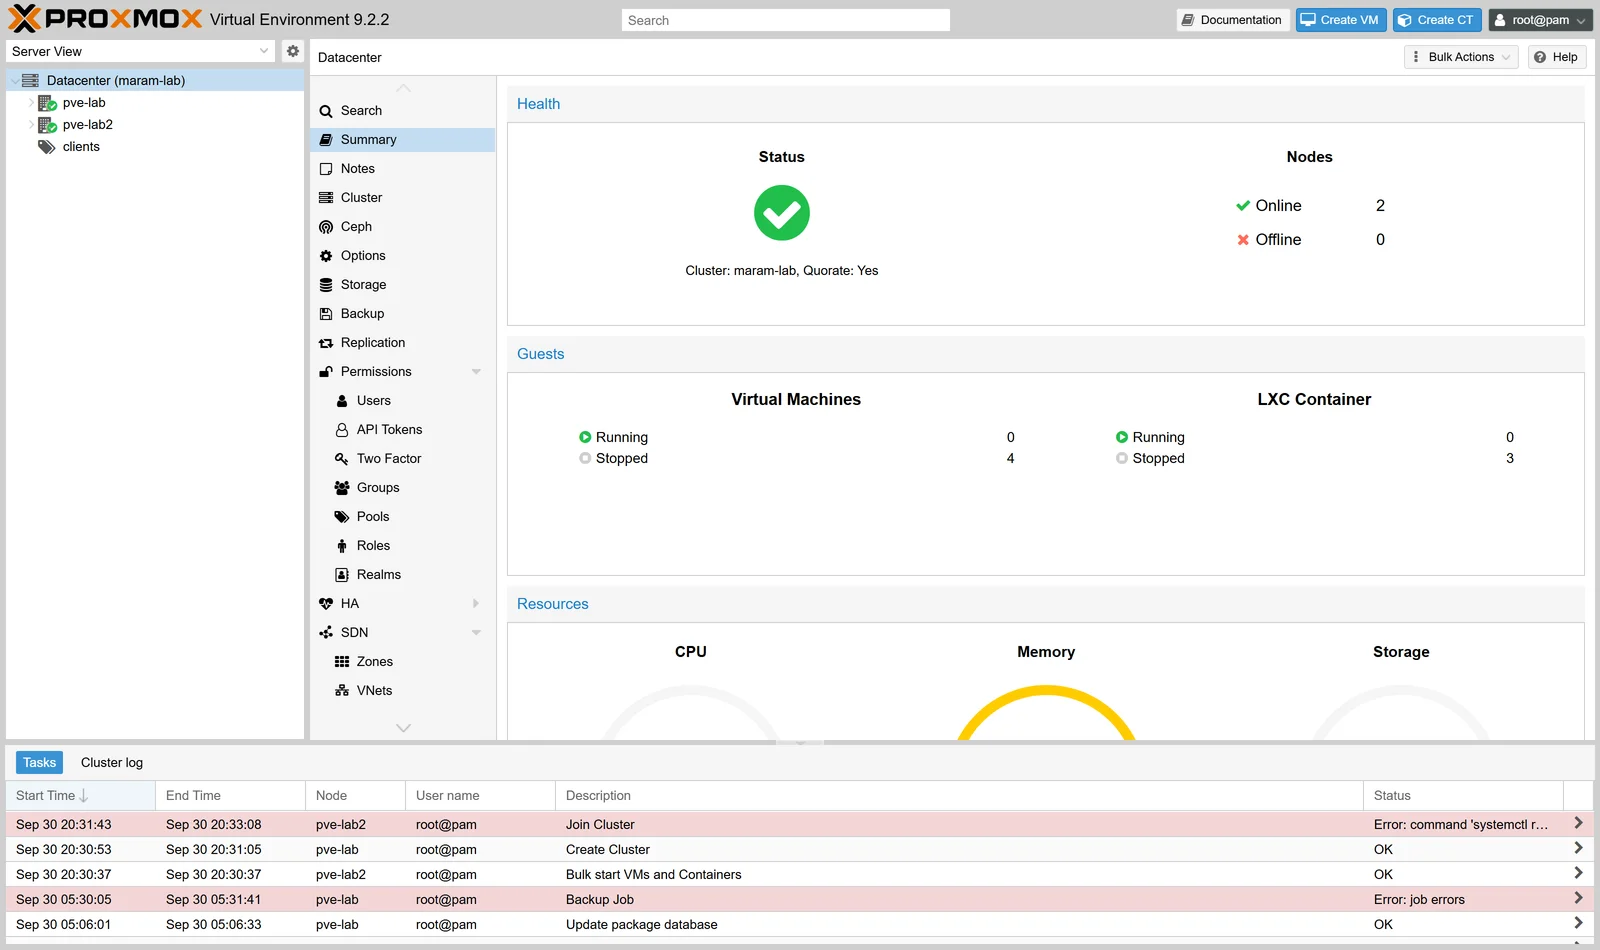Open the Ceph menu item
This screenshot has height=950, width=1600.
[403, 227]
